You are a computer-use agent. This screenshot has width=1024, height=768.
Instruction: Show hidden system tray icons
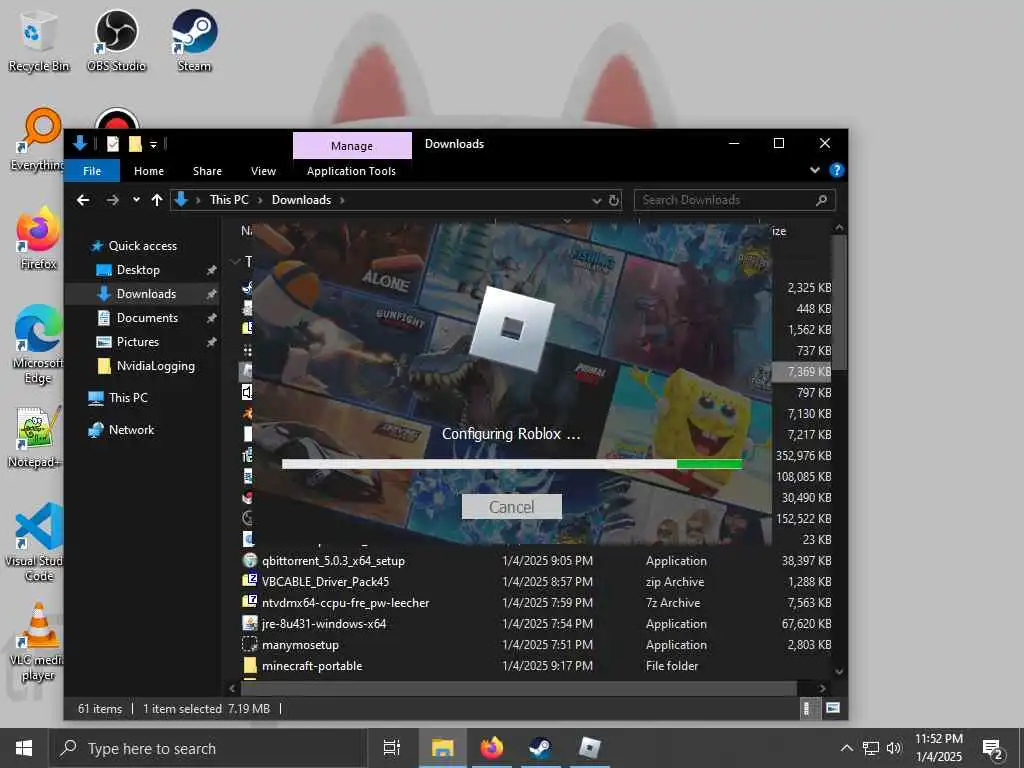pos(846,748)
